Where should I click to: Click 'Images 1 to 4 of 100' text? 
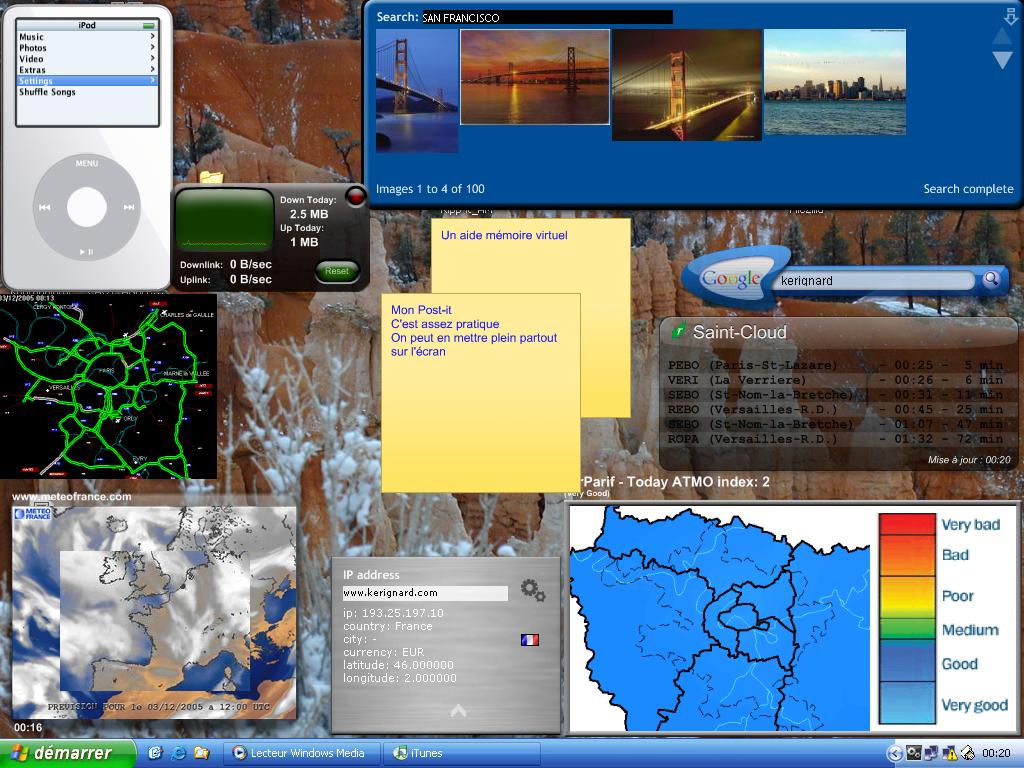(430, 189)
